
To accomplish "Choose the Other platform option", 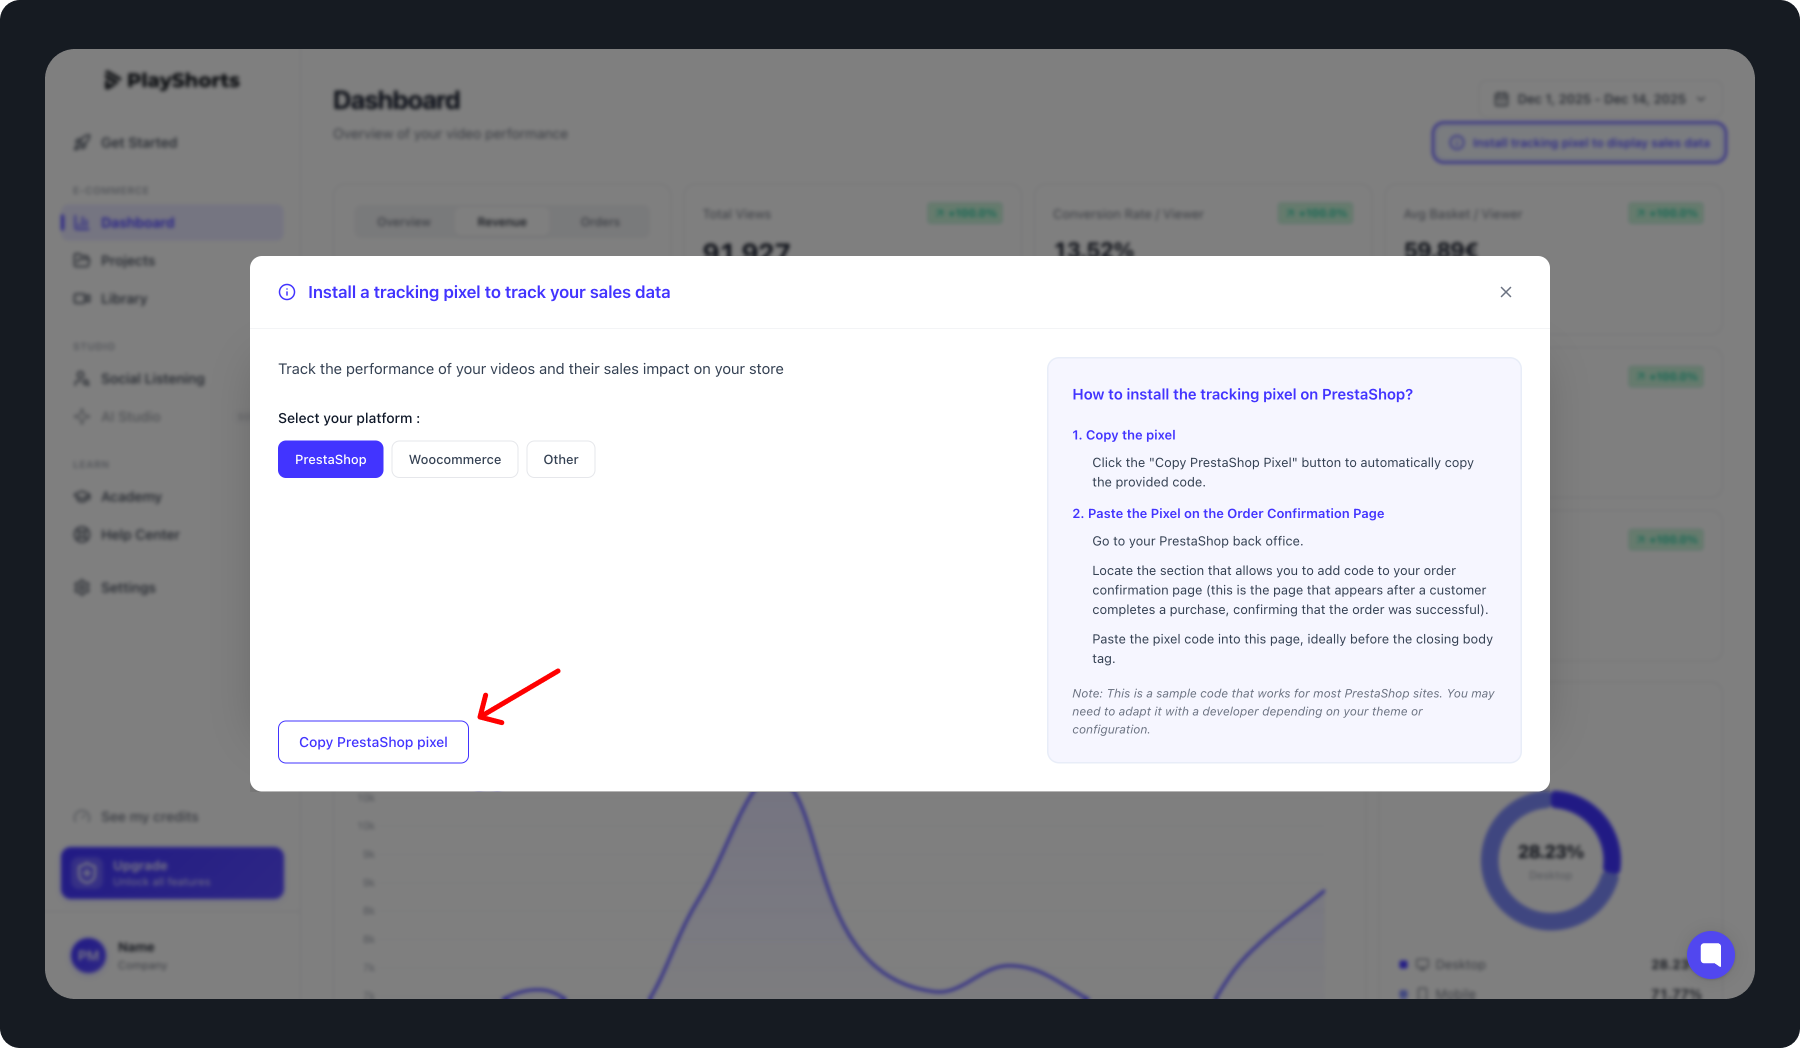I will click(560, 459).
